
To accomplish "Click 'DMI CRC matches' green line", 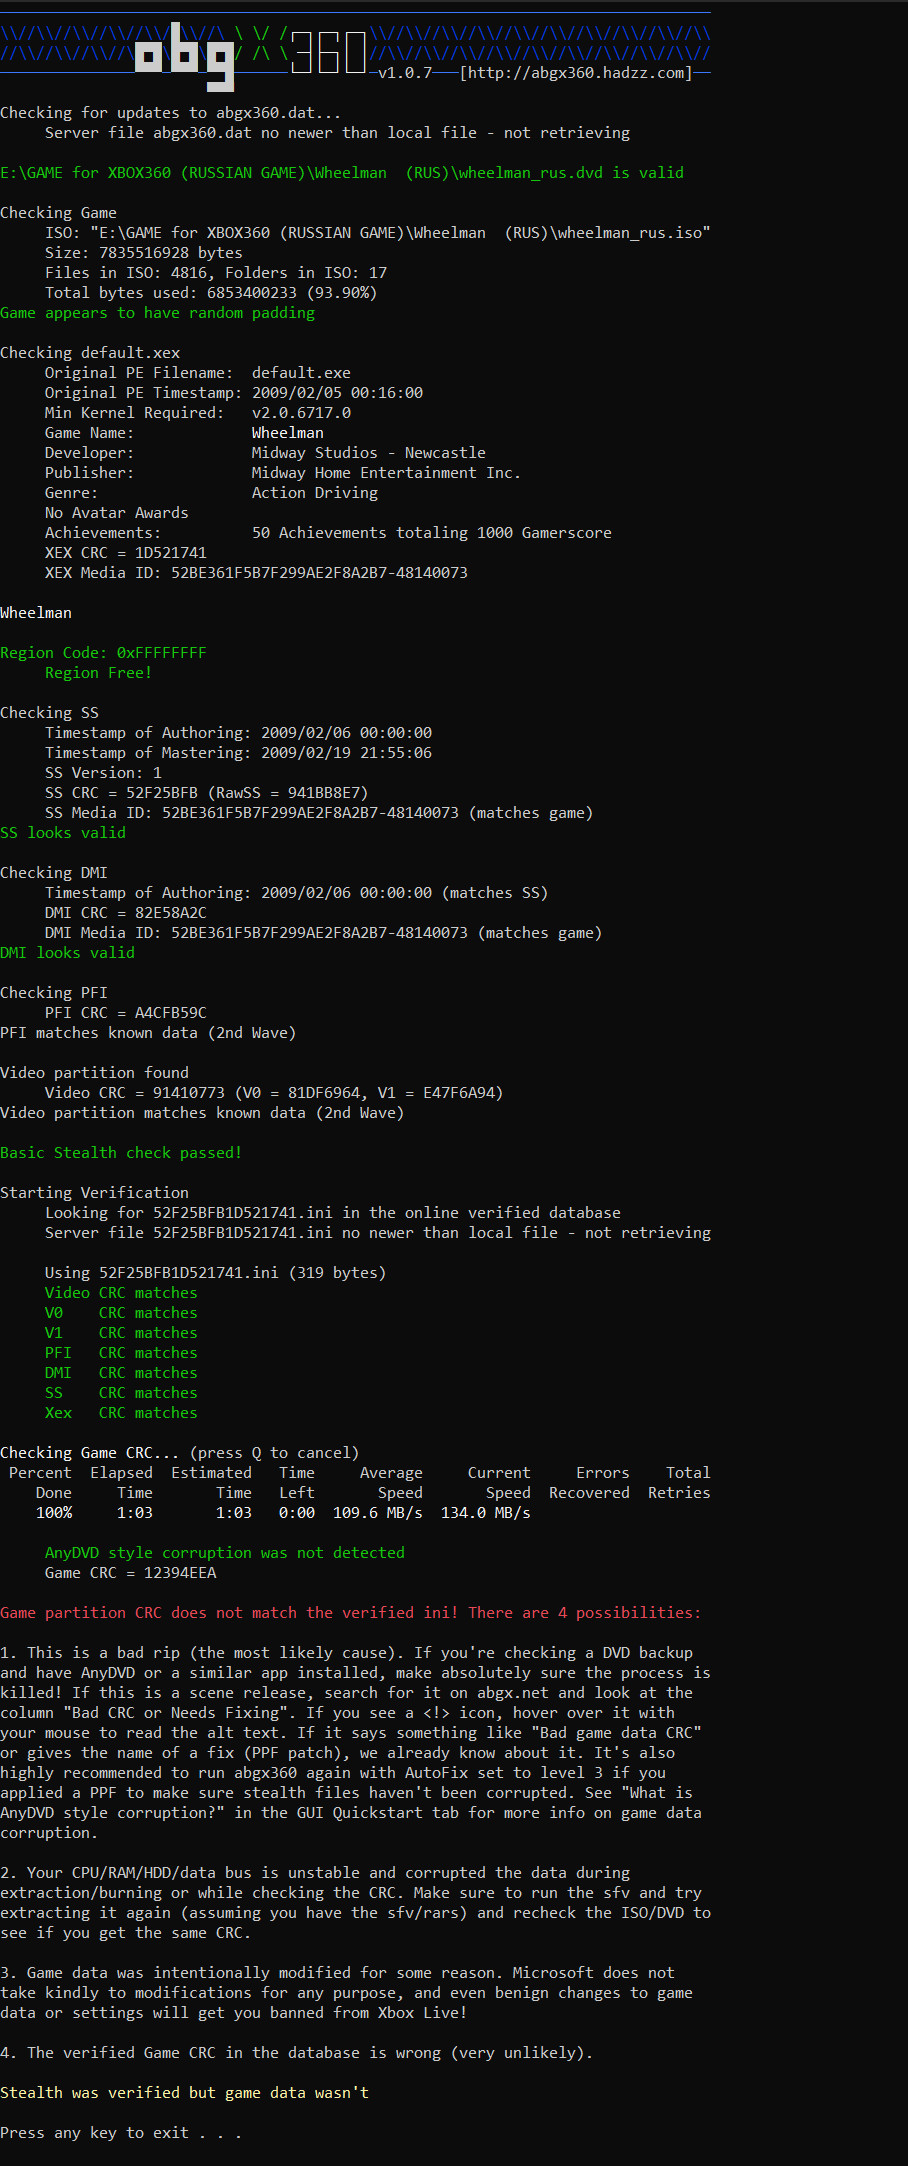I will (x=121, y=1373).
